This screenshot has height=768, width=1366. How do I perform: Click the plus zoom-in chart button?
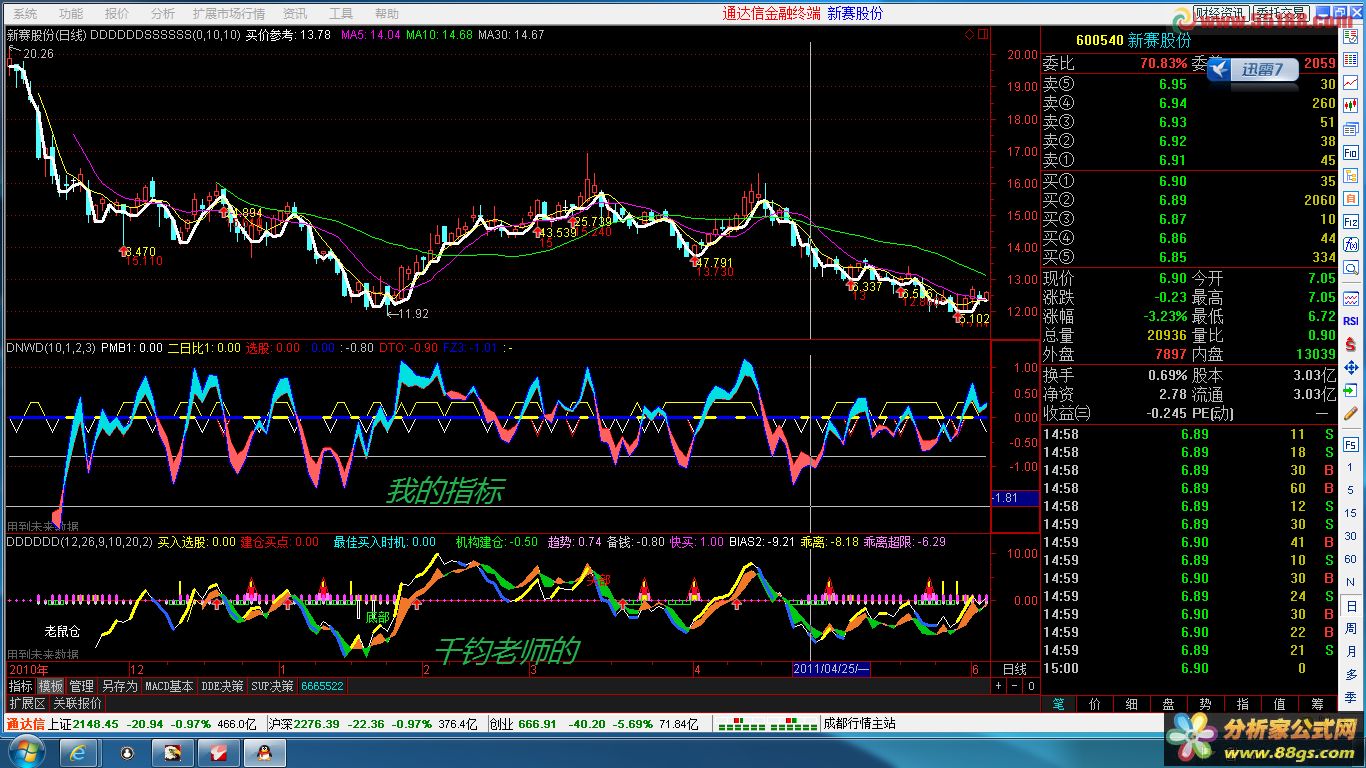pos(998,686)
